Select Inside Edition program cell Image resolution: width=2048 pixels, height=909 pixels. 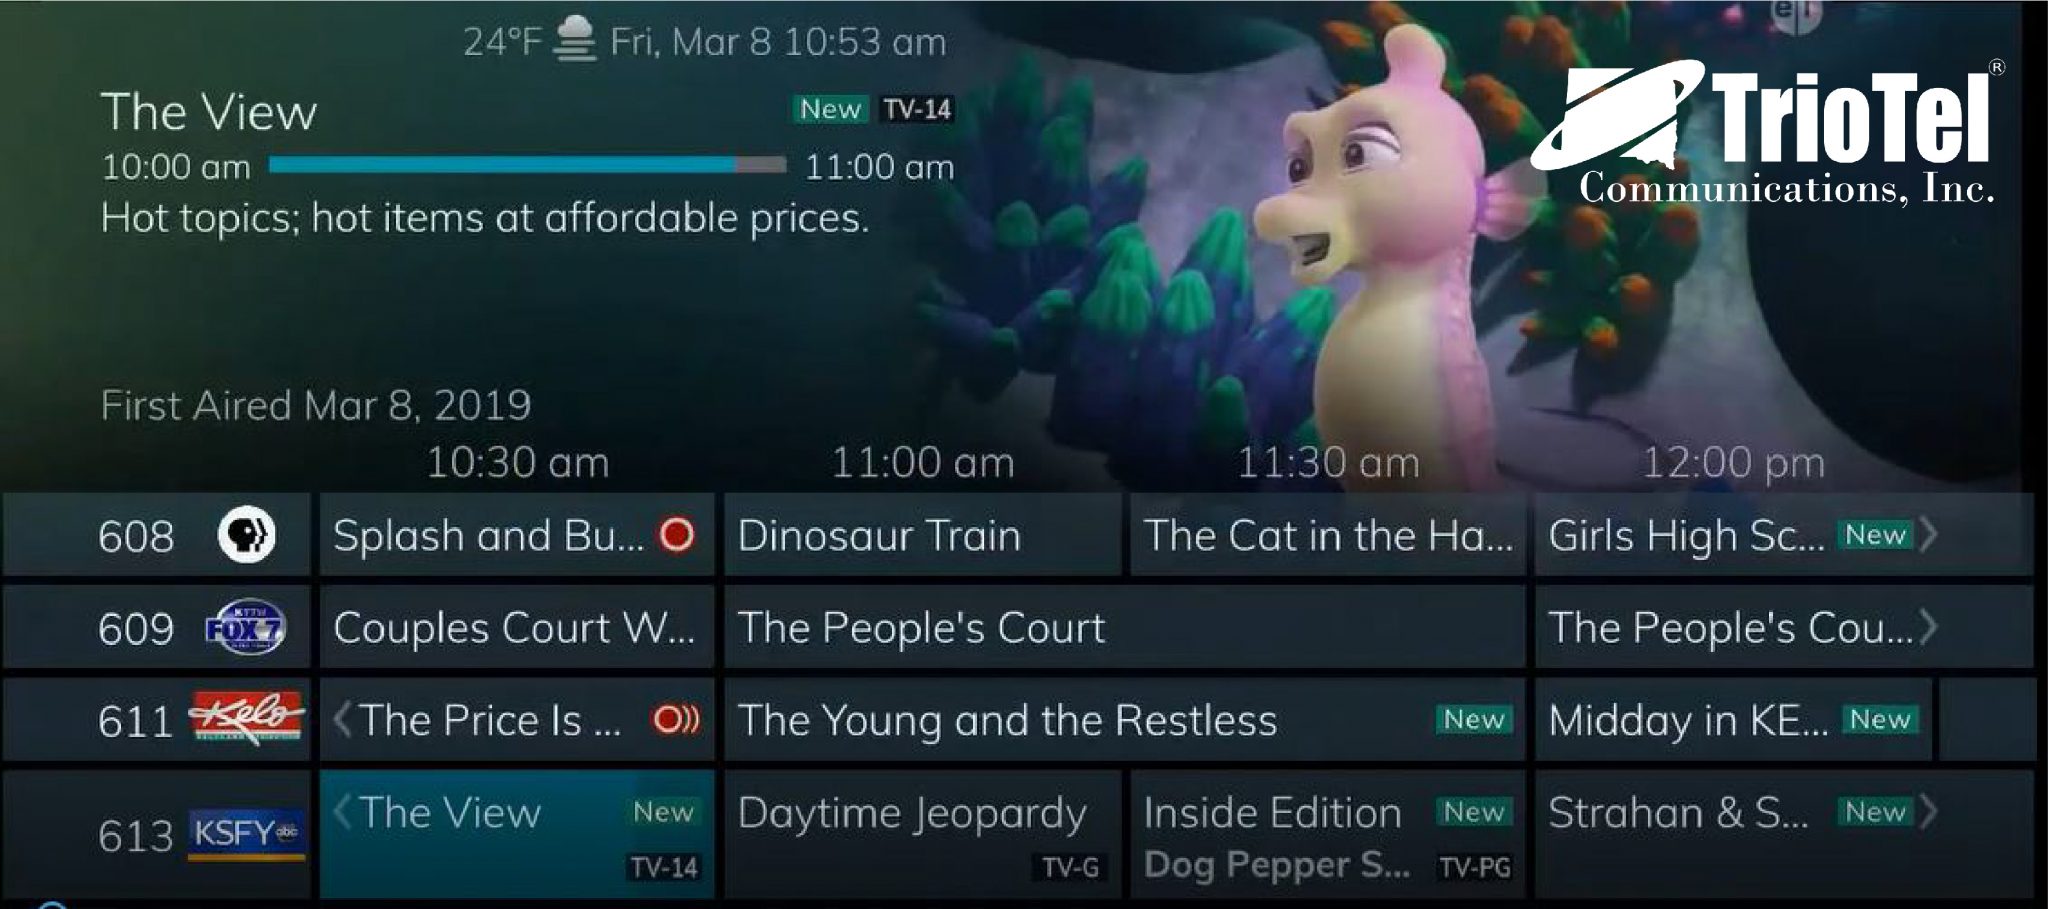[1327, 833]
